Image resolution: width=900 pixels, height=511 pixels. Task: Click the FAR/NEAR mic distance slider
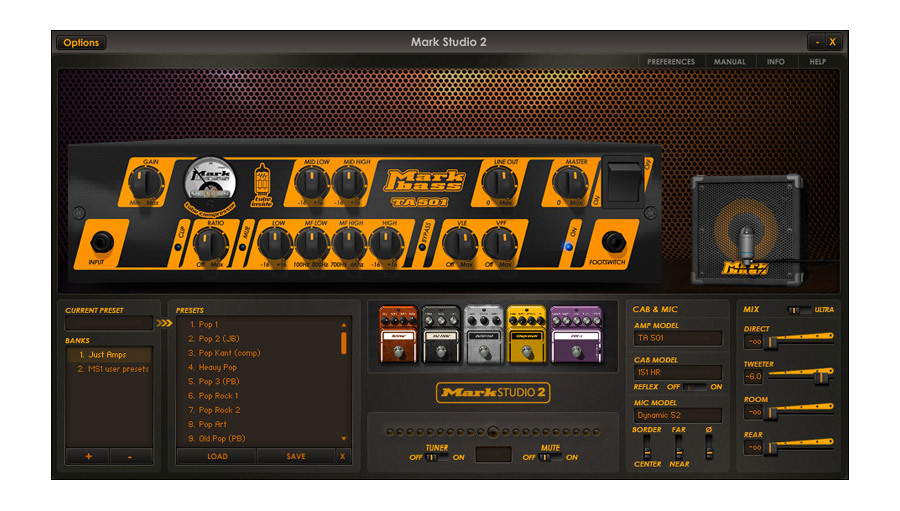point(678,447)
